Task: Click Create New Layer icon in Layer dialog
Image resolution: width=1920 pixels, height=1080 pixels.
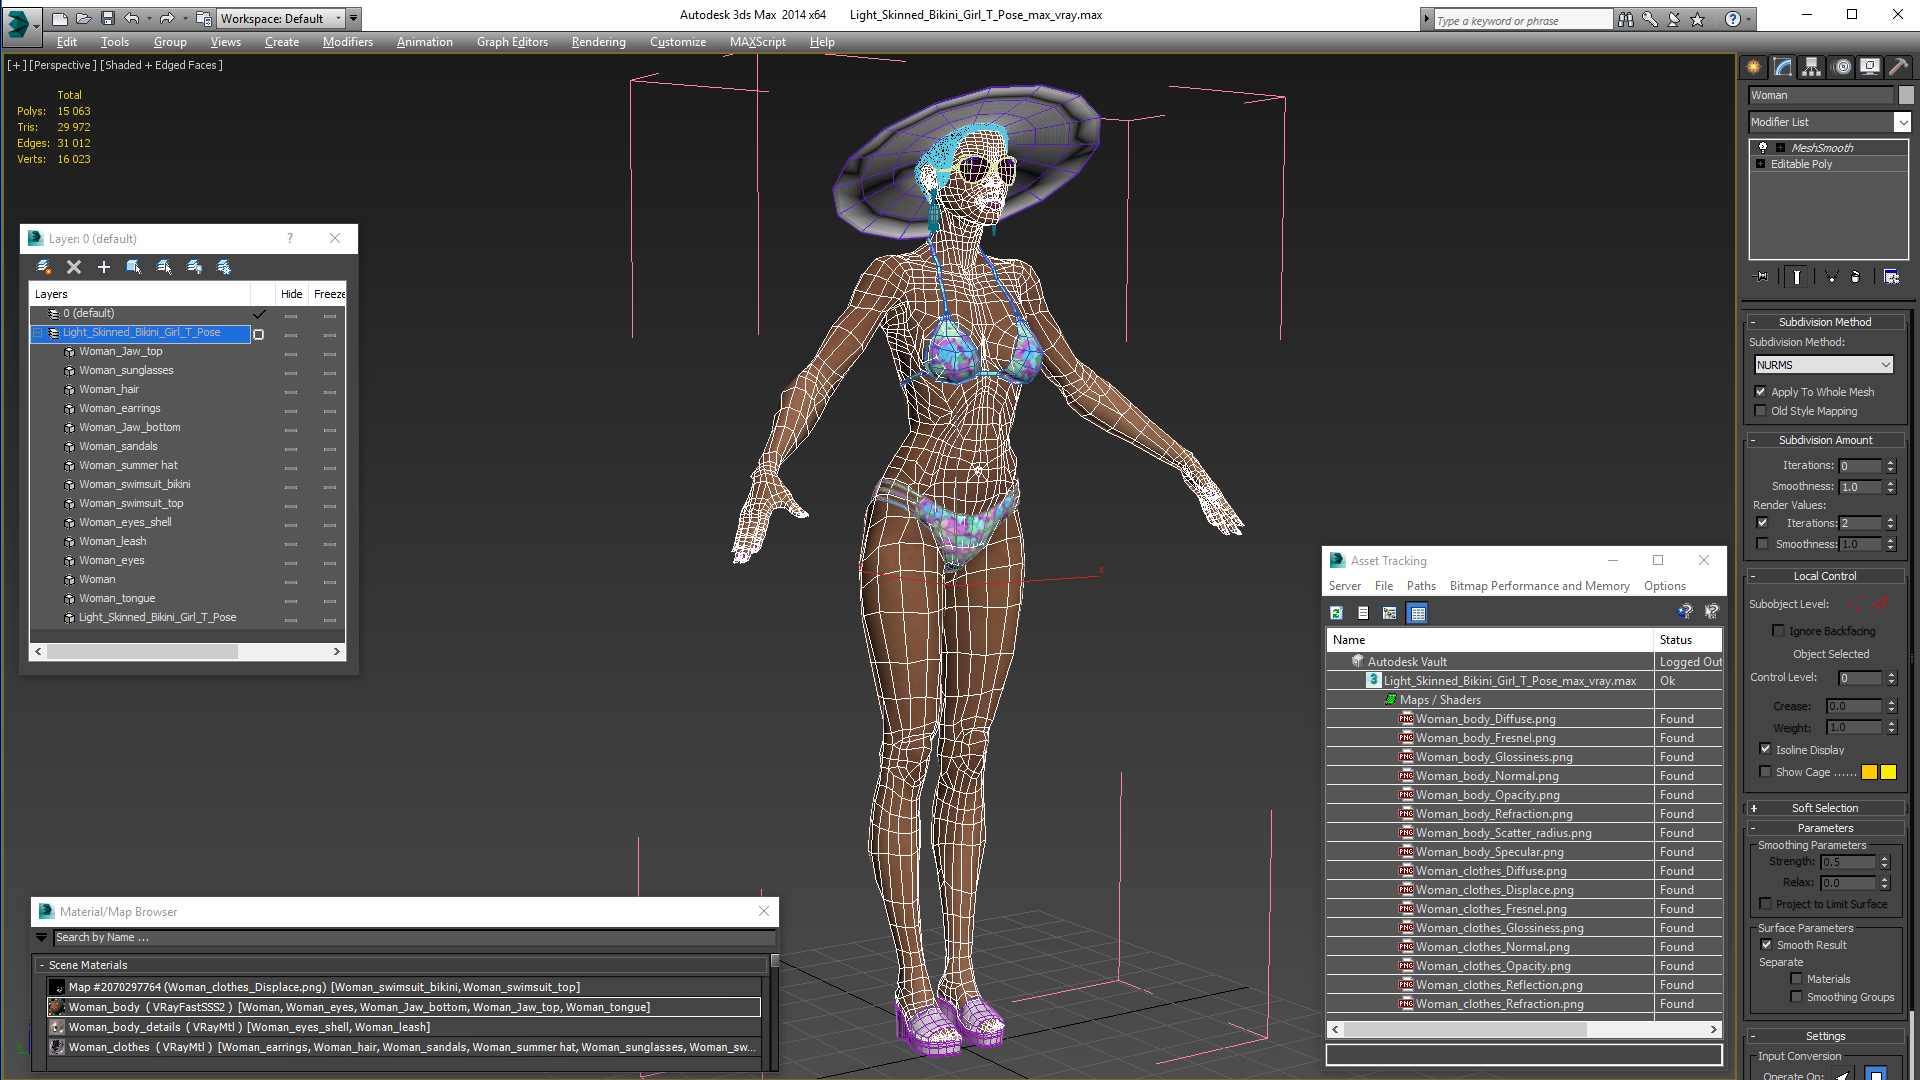Action: tap(44, 267)
